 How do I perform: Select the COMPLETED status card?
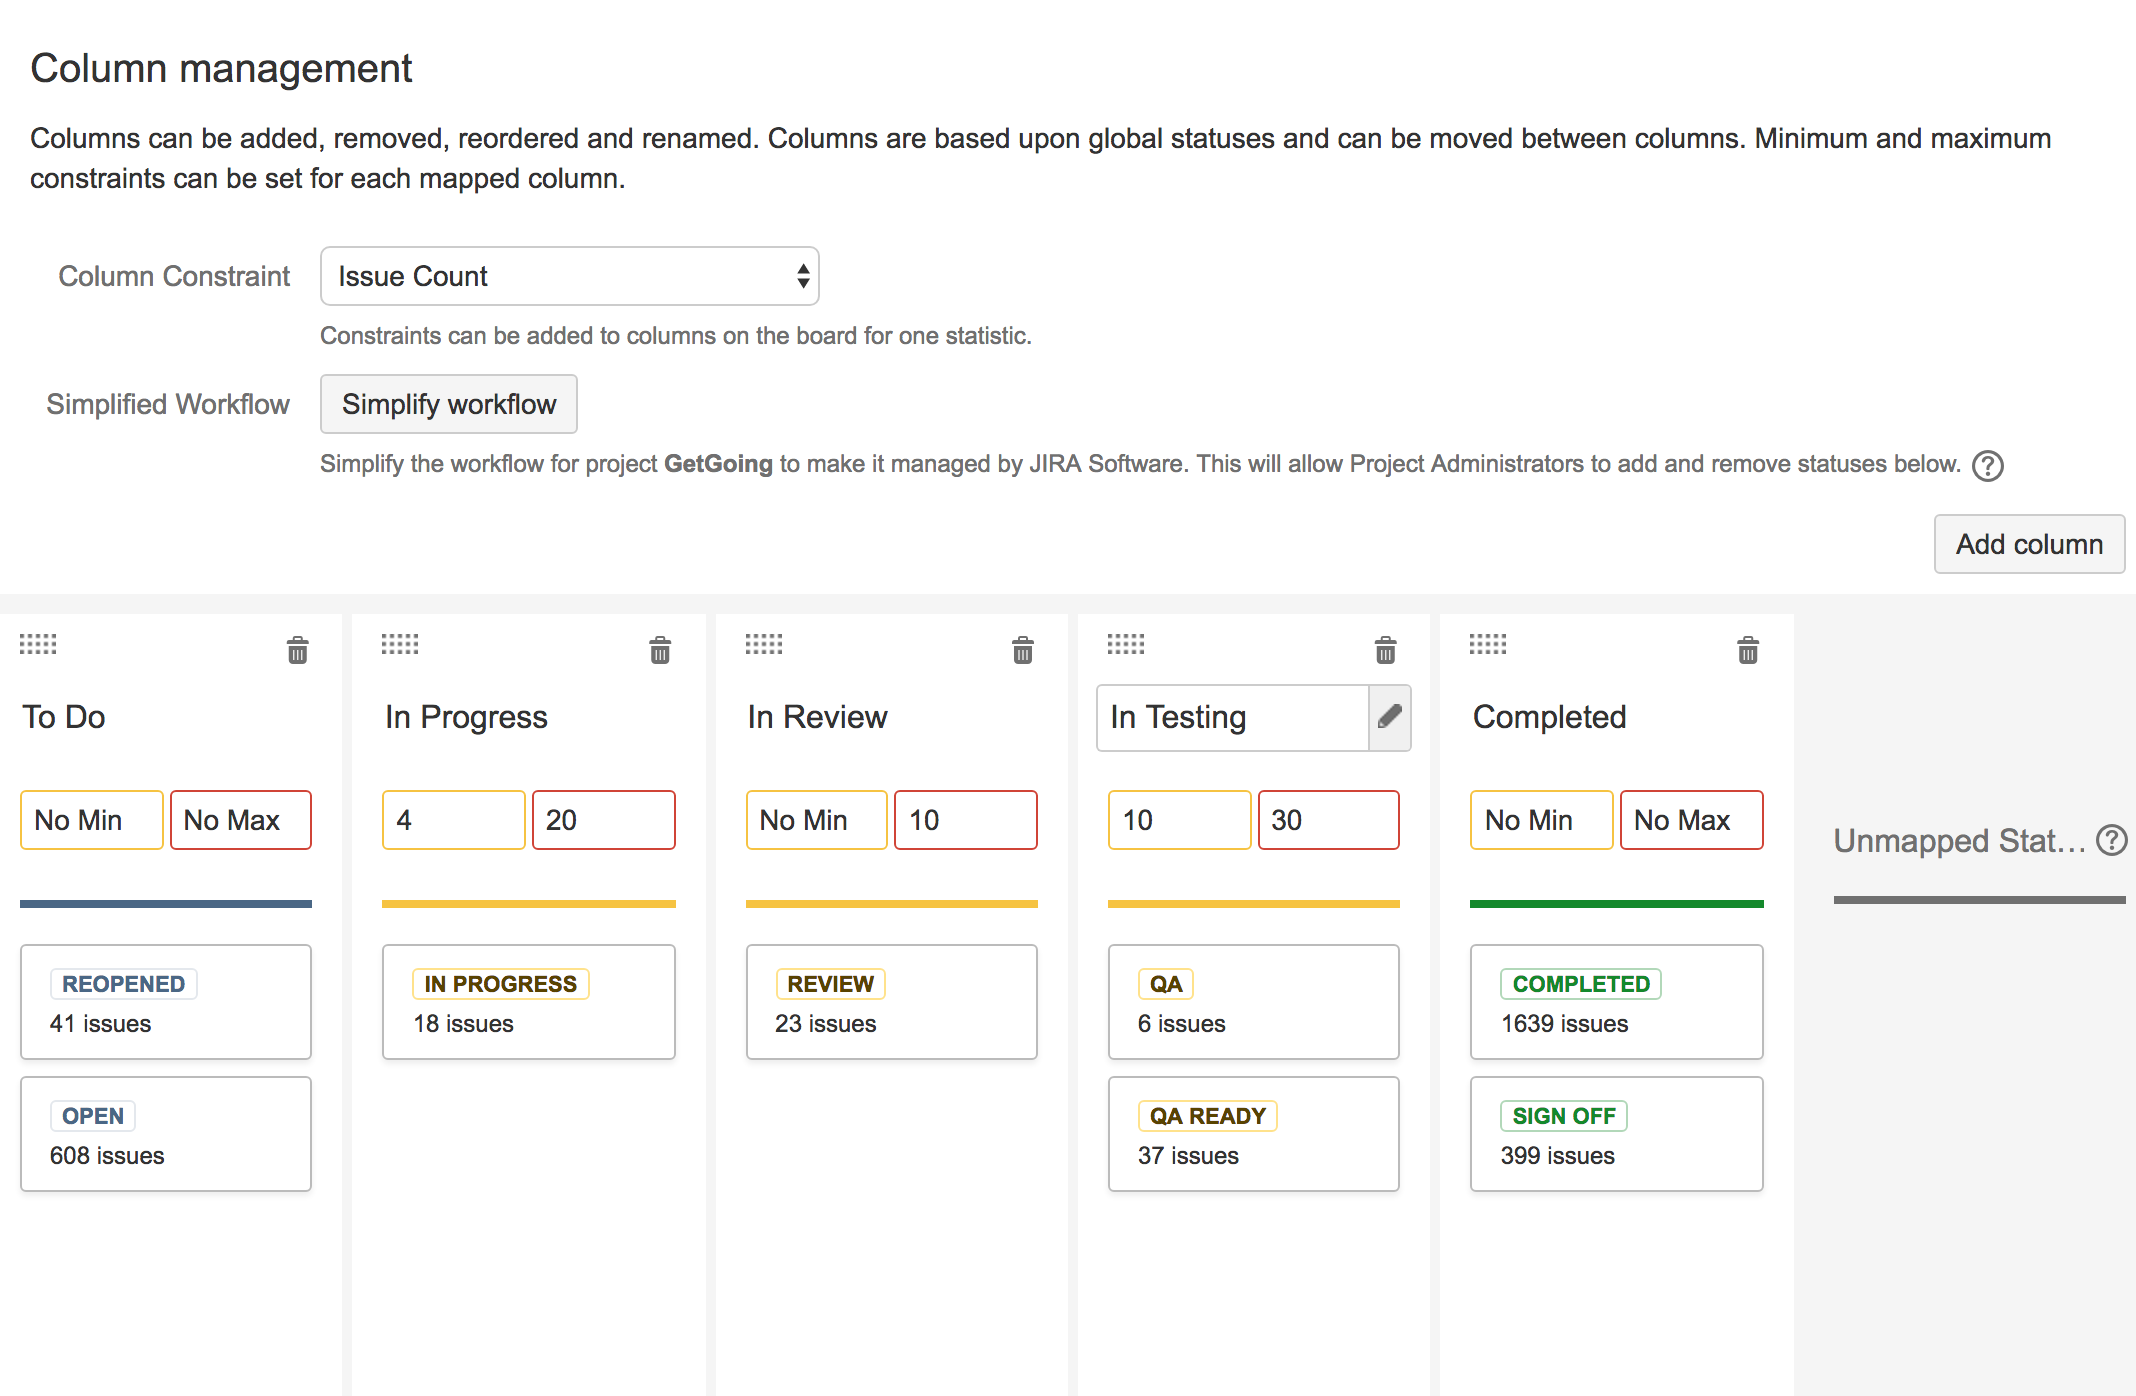click(x=1617, y=1002)
